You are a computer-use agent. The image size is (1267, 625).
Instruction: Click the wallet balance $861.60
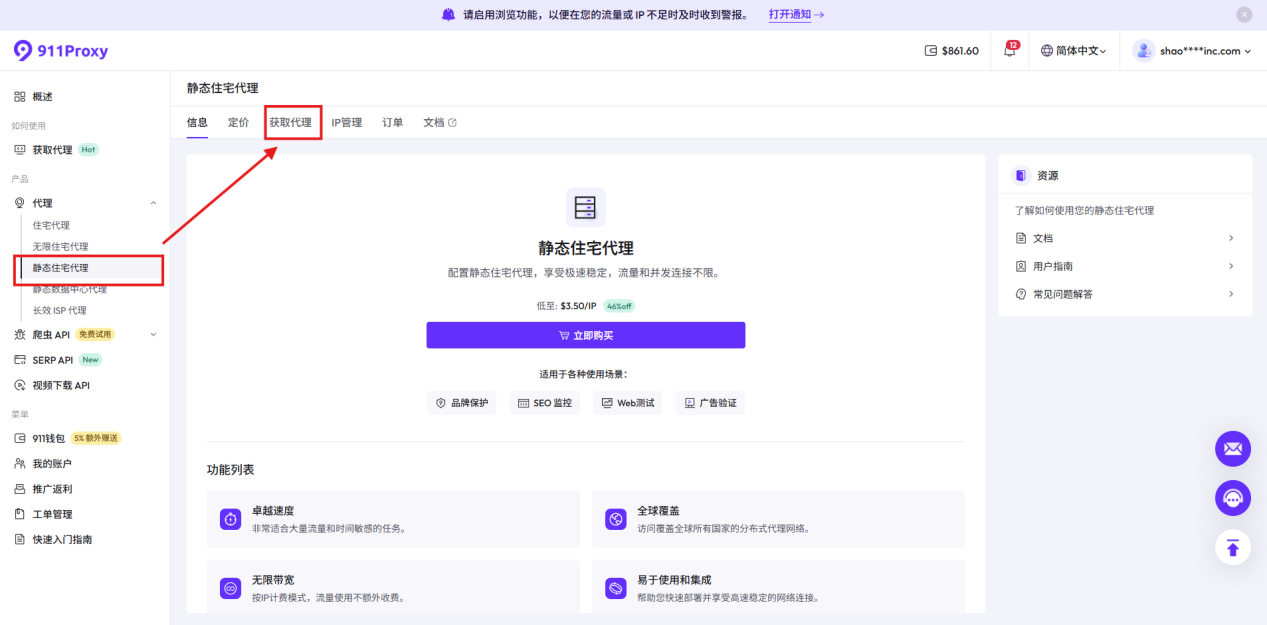tap(951, 51)
